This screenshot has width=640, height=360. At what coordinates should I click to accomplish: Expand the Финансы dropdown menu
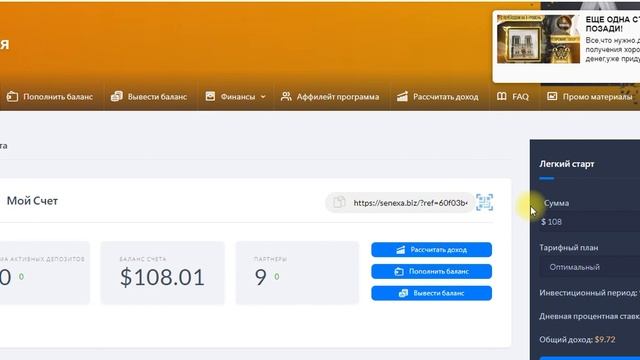click(x=236, y=97)
